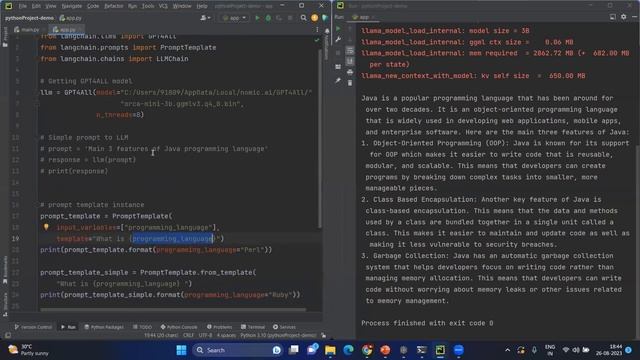Open File Explorer from taskbar

(x=330, y=350)
